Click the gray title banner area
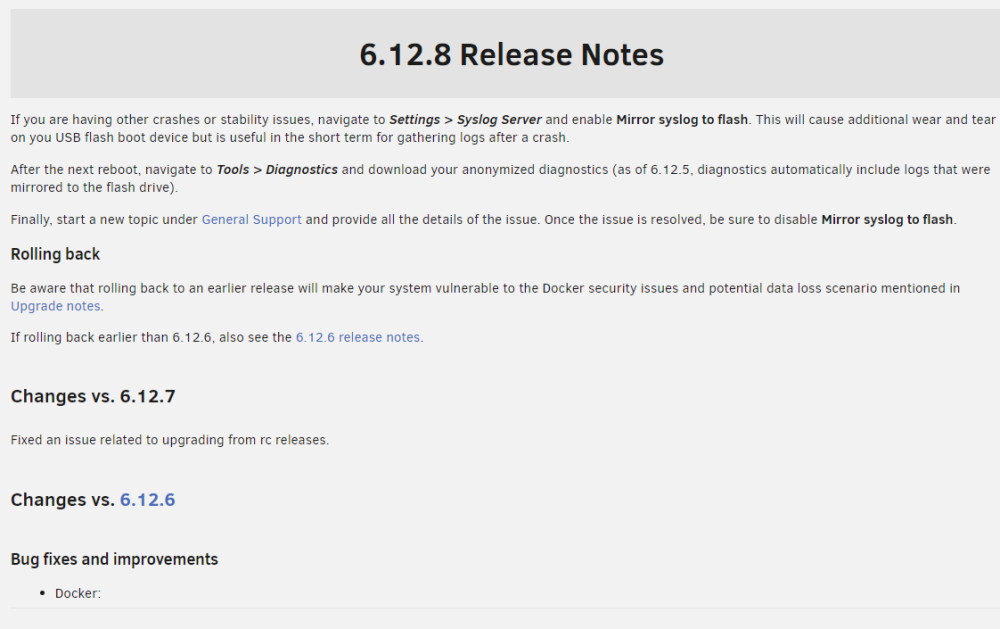 coord(505,54)
